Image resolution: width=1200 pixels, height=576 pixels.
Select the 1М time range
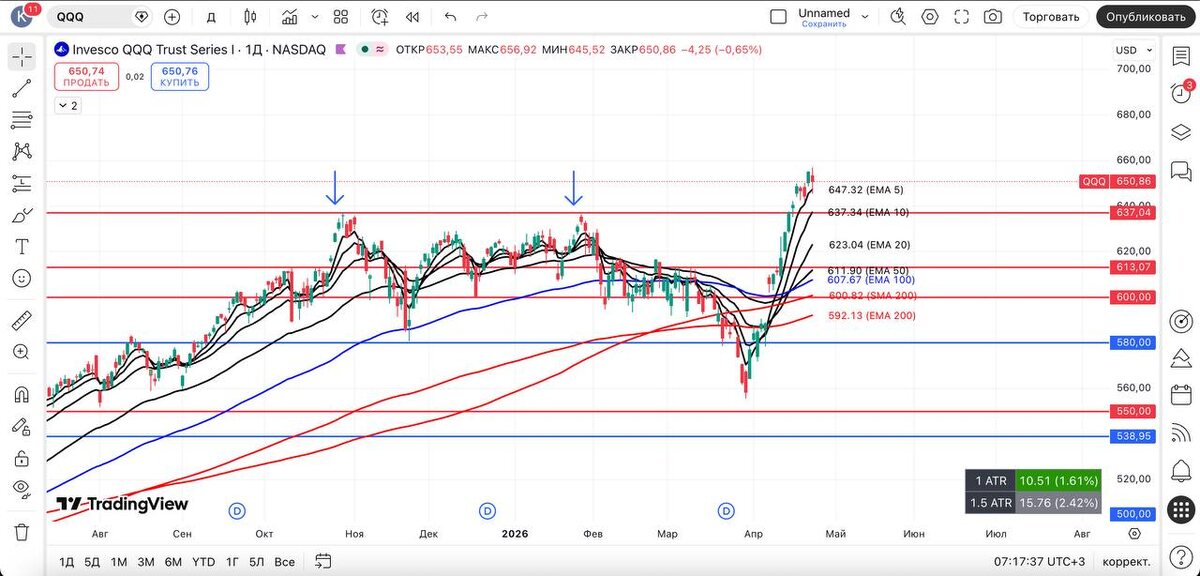click(119, 561)
